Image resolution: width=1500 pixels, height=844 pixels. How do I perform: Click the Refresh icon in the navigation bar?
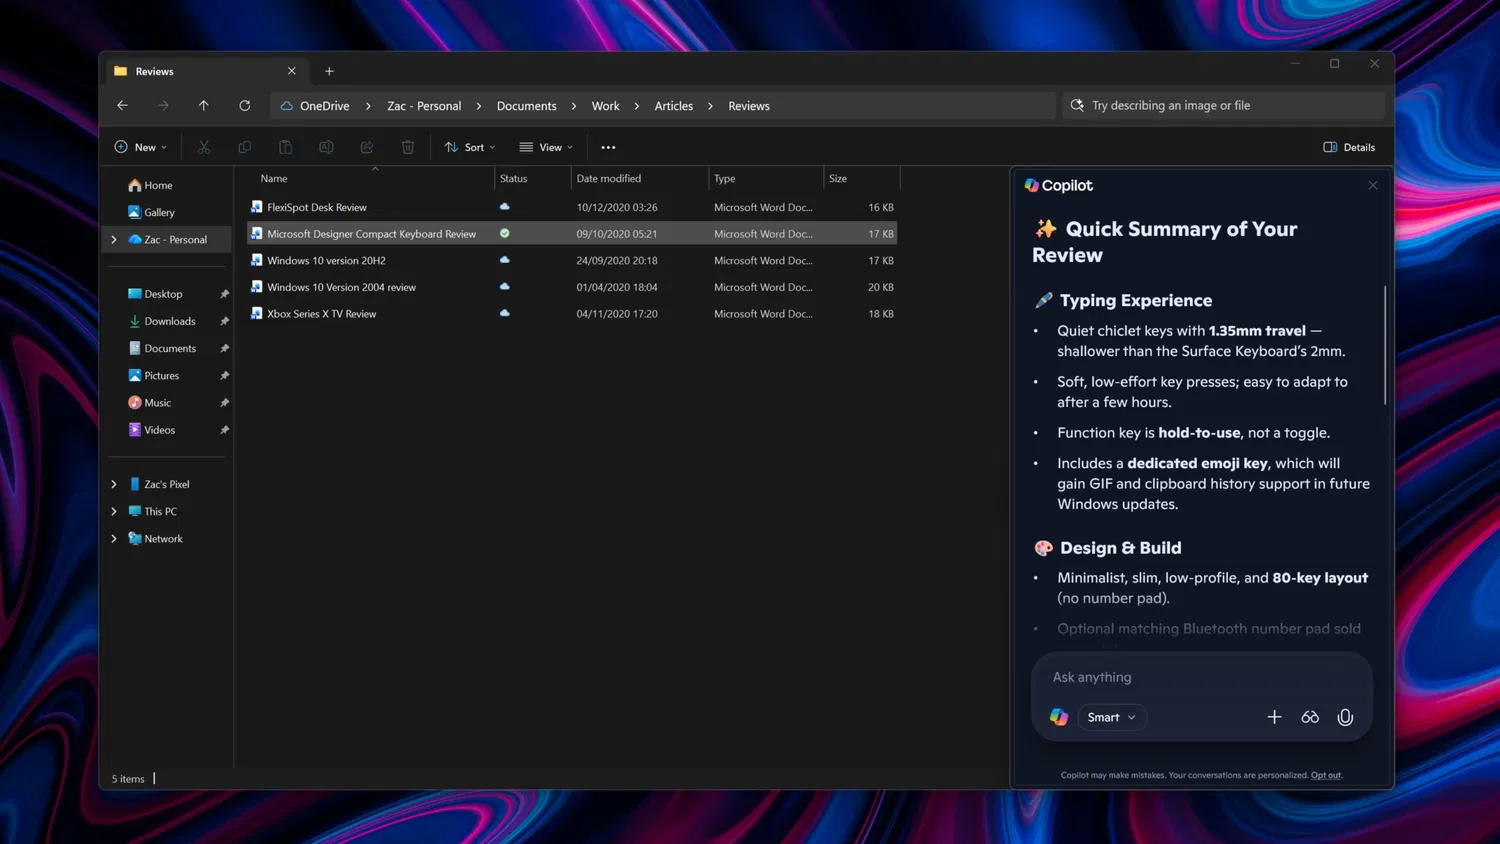point(244,106)
